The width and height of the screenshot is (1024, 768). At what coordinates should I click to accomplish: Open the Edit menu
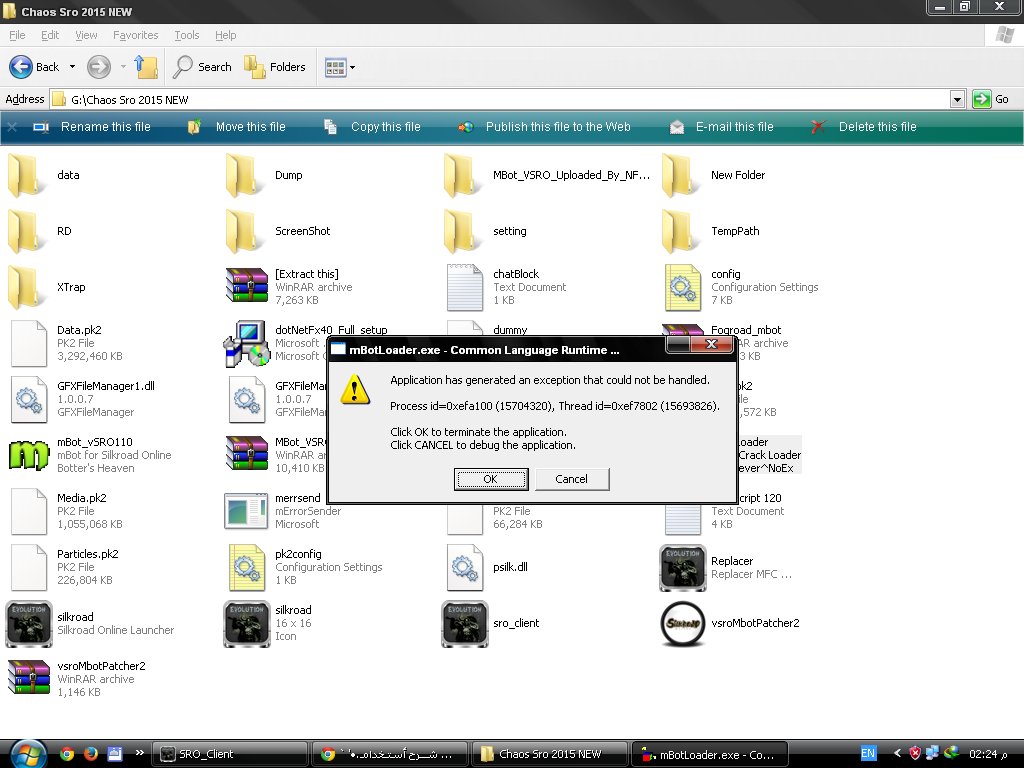(x=50, y=35)
